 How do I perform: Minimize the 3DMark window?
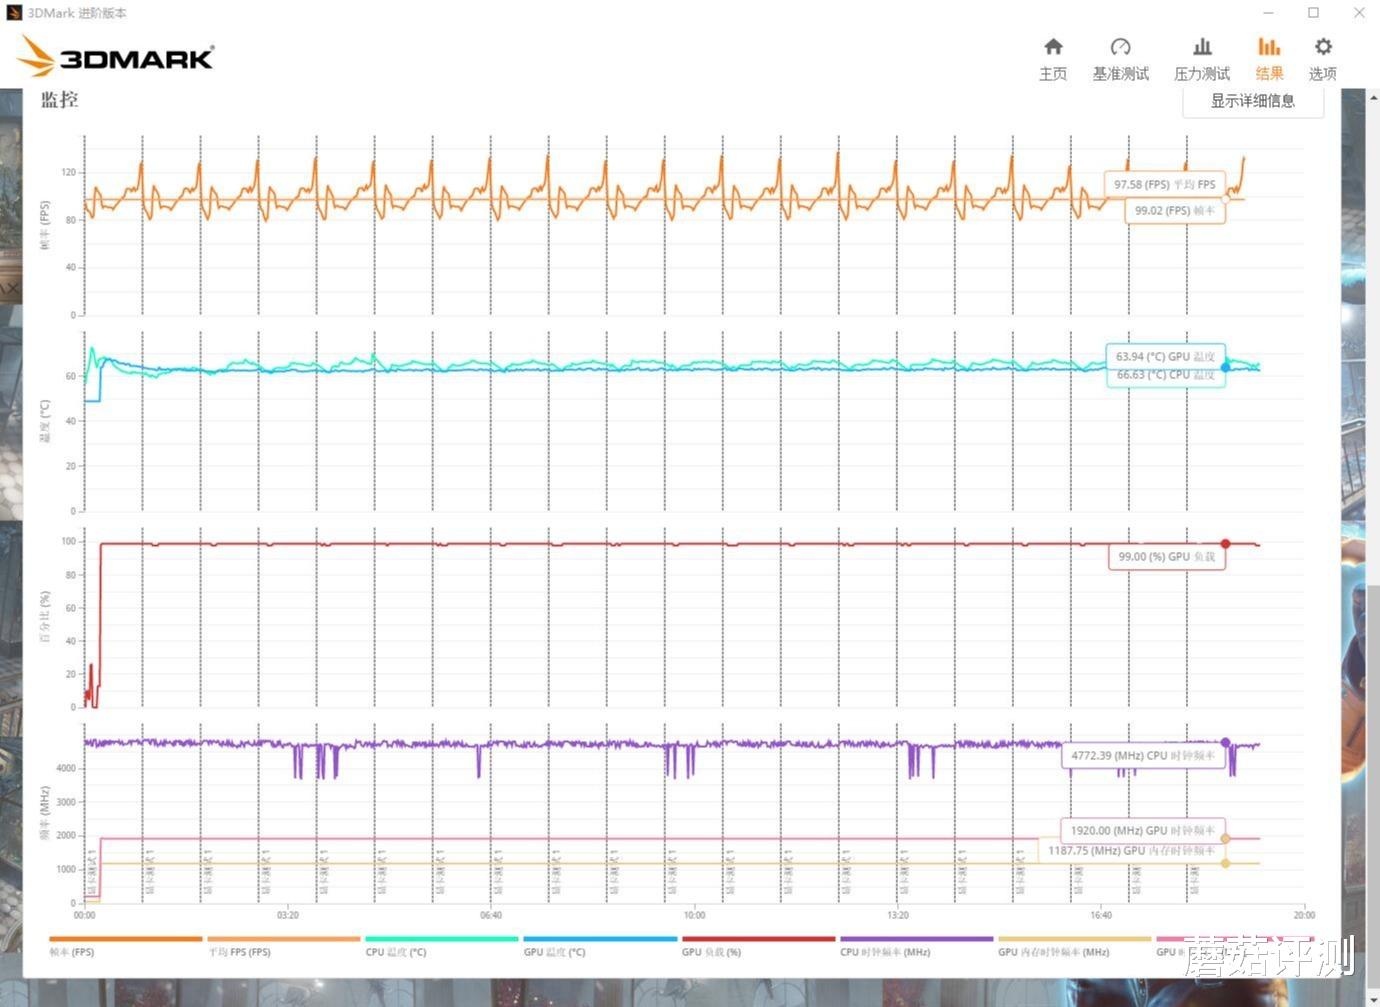[x=1268, y=13]
